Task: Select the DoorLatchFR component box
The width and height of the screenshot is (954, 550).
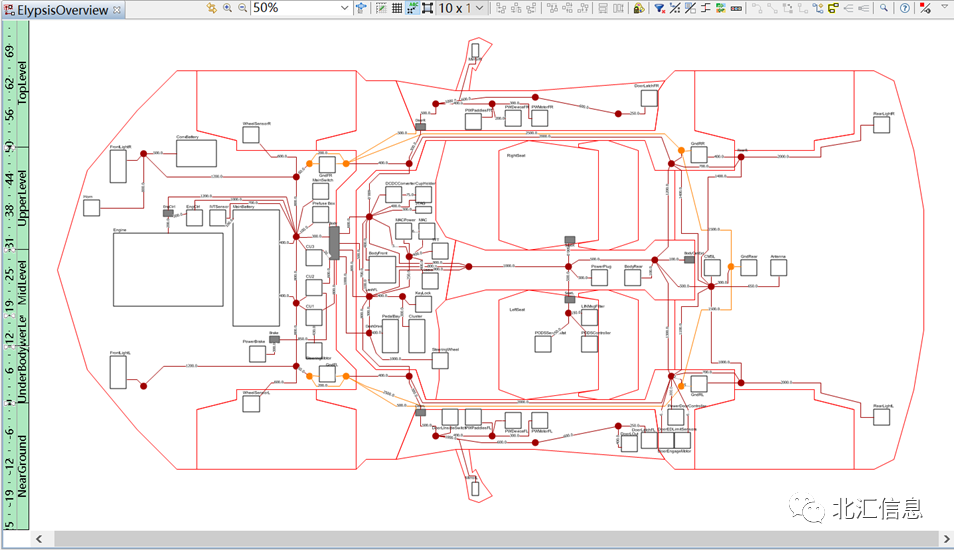Action: tap(649, 98)
